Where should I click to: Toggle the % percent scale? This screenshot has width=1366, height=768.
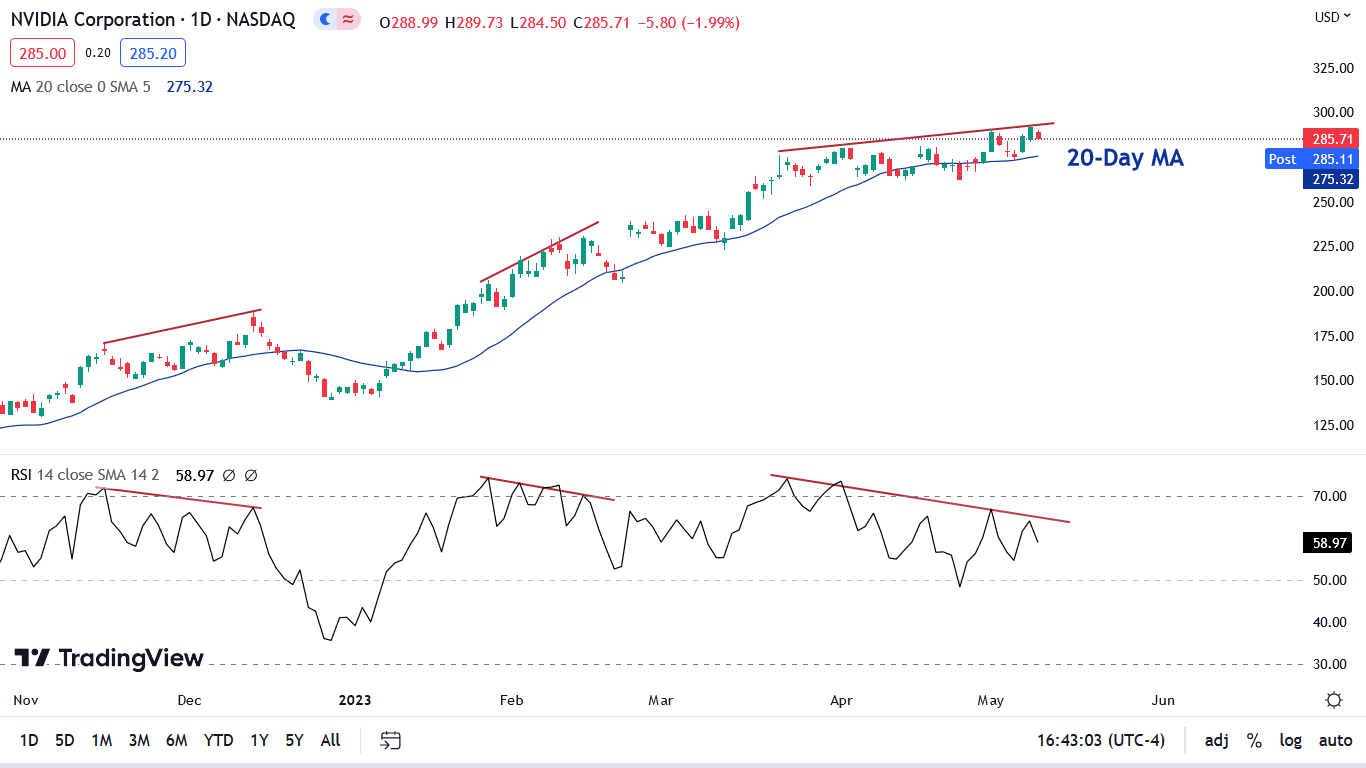pos(1254,740)
